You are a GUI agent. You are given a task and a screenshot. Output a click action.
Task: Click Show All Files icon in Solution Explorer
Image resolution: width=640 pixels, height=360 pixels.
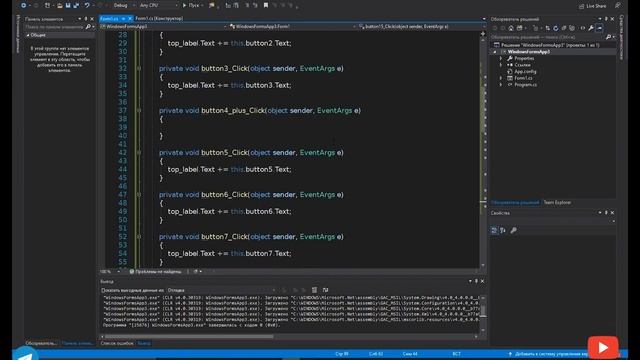[x=572, y=28]
